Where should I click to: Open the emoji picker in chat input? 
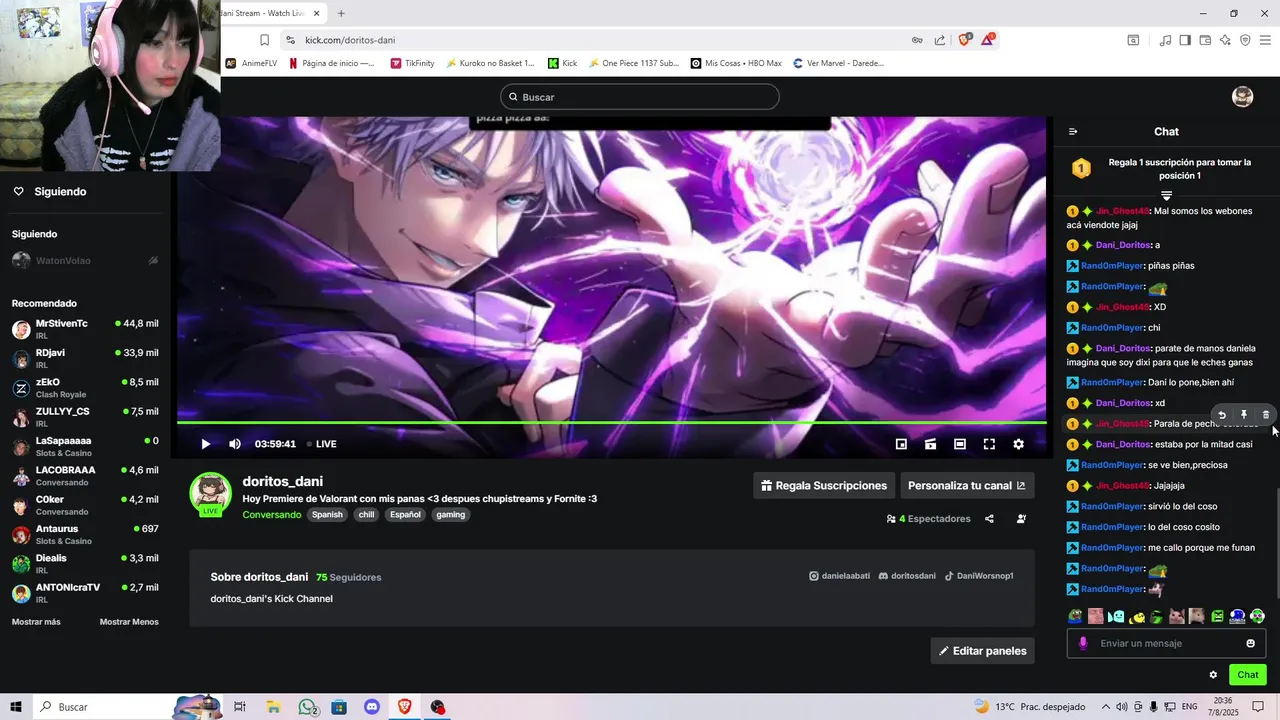point(1250,643)
